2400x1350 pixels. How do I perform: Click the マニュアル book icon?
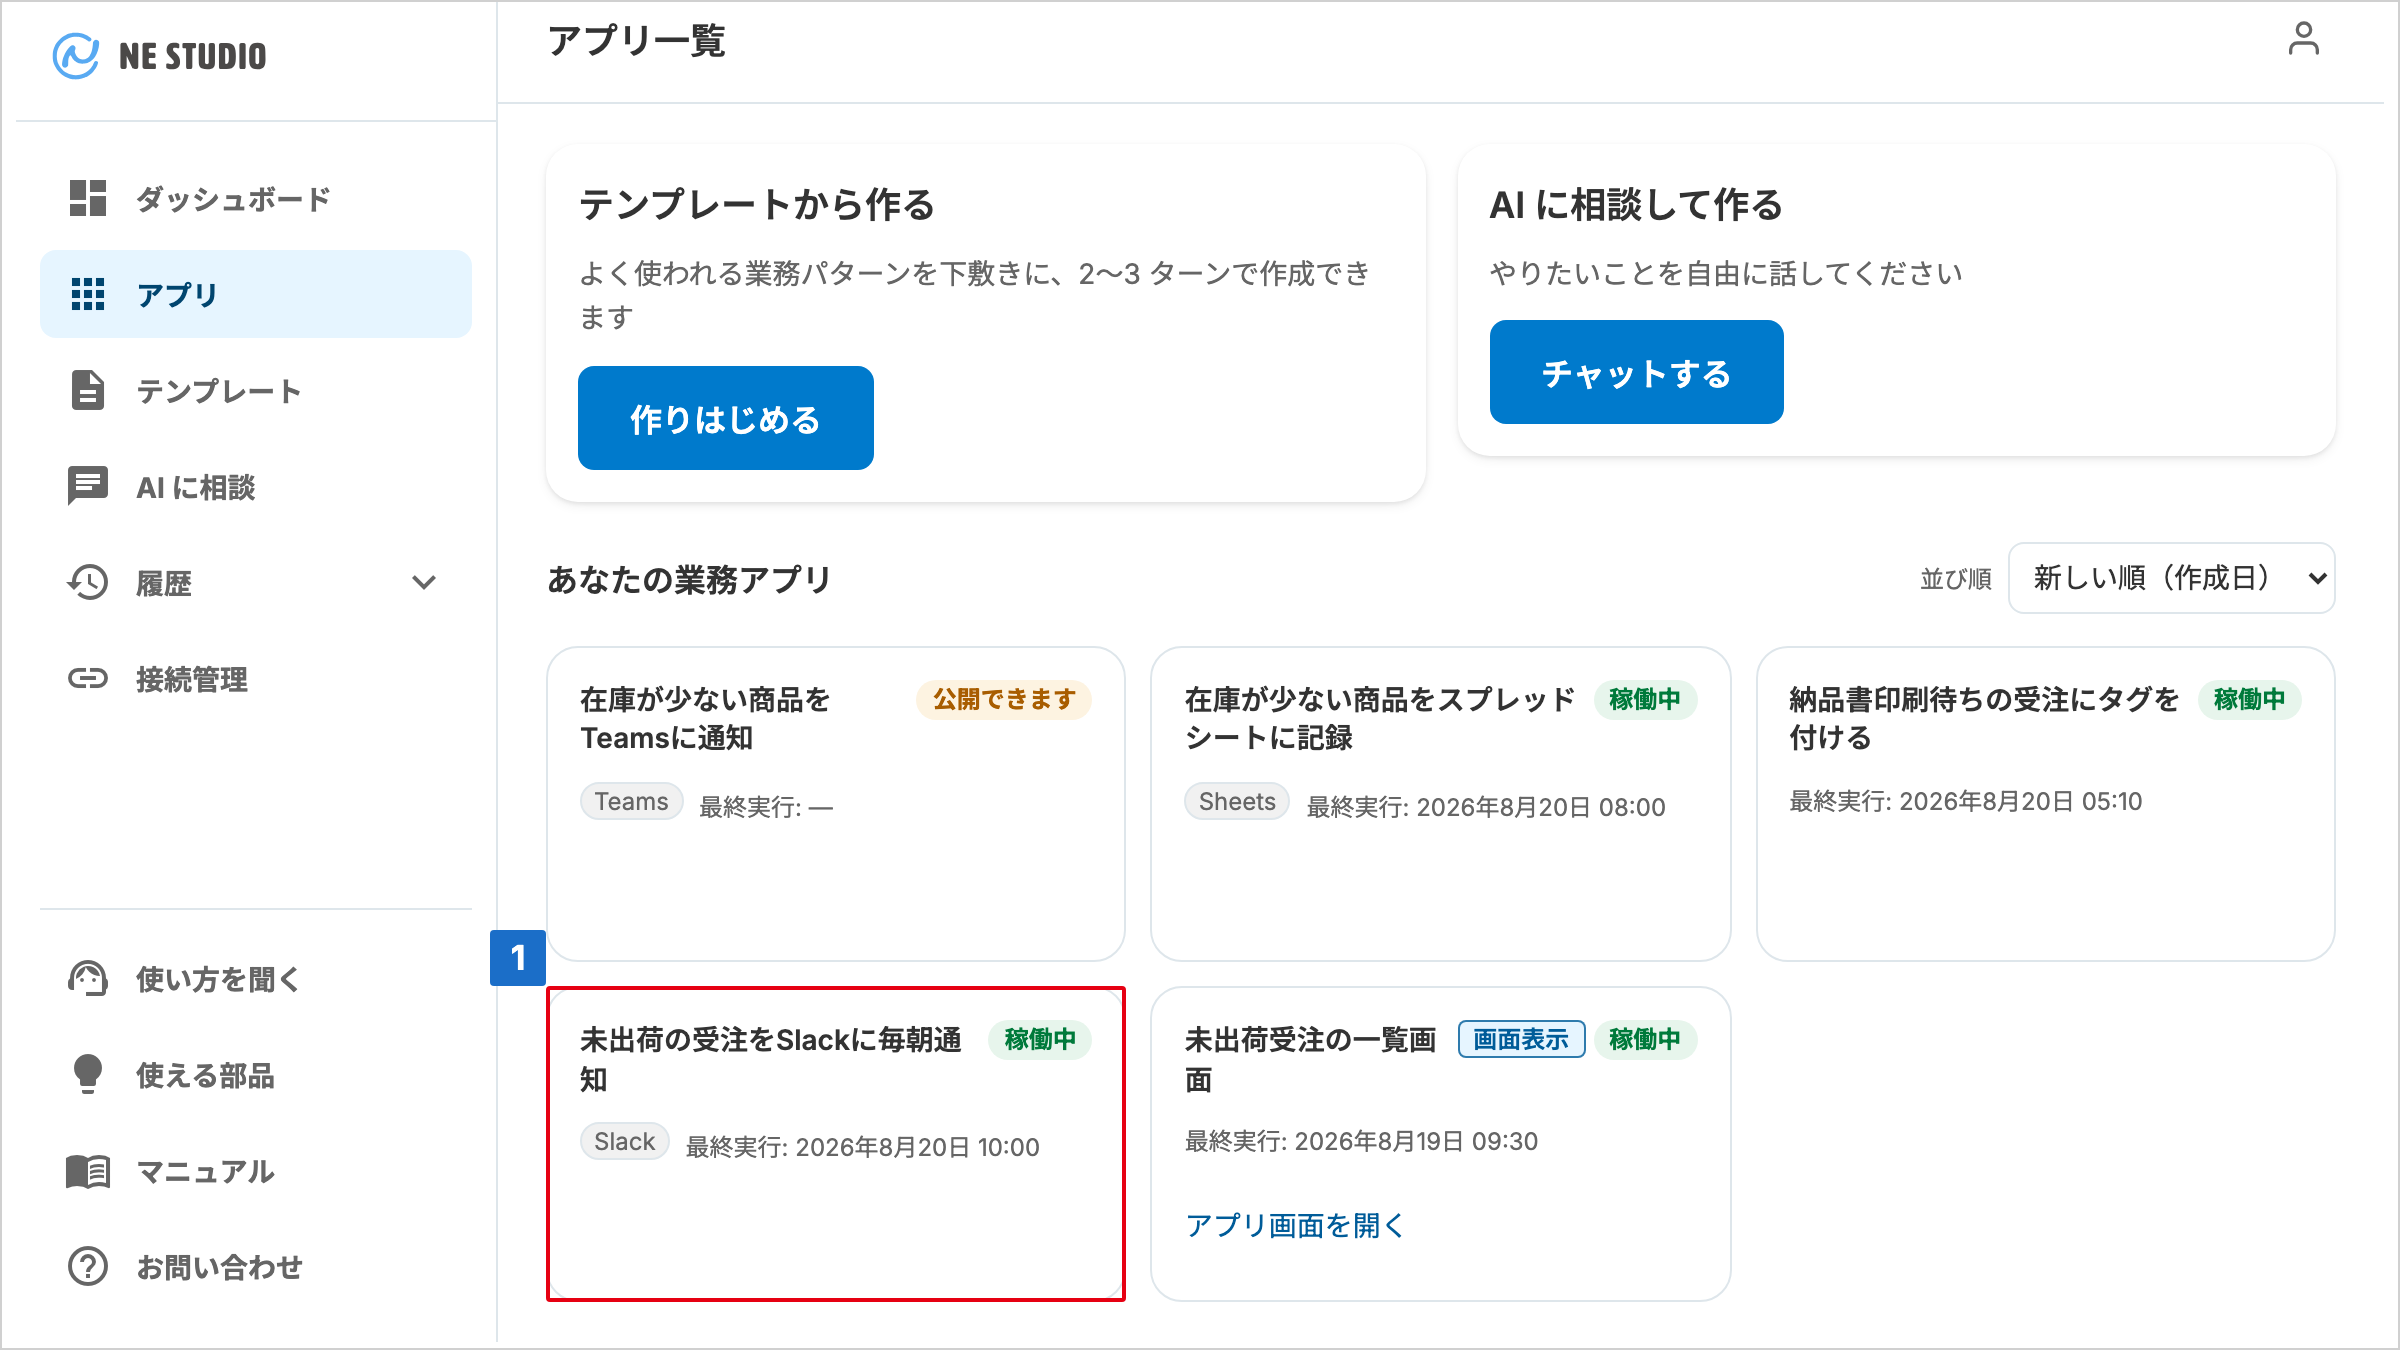(x=88, y=1170)
